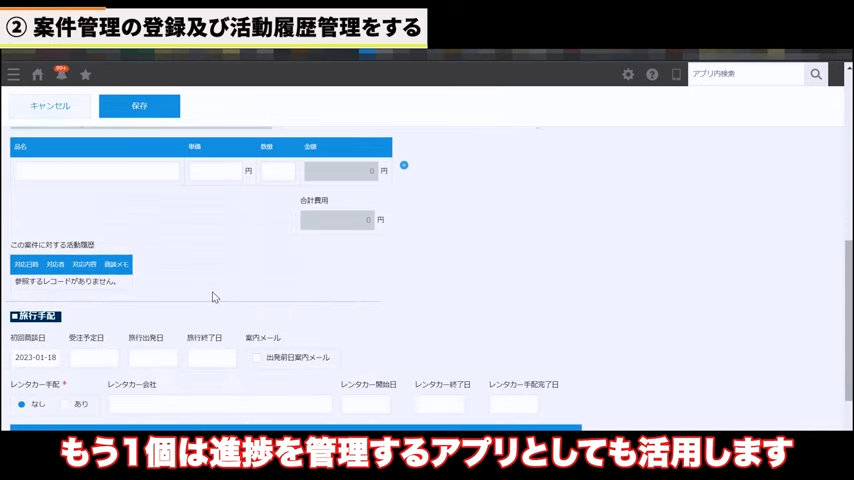
Task: Click the 保存 button
Action: click(x=139, y=106)
